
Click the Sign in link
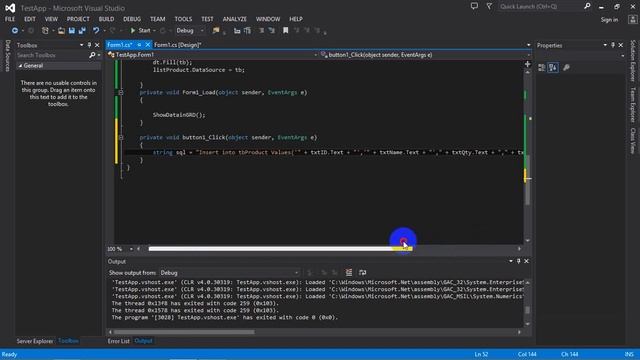tap(609, 20)
